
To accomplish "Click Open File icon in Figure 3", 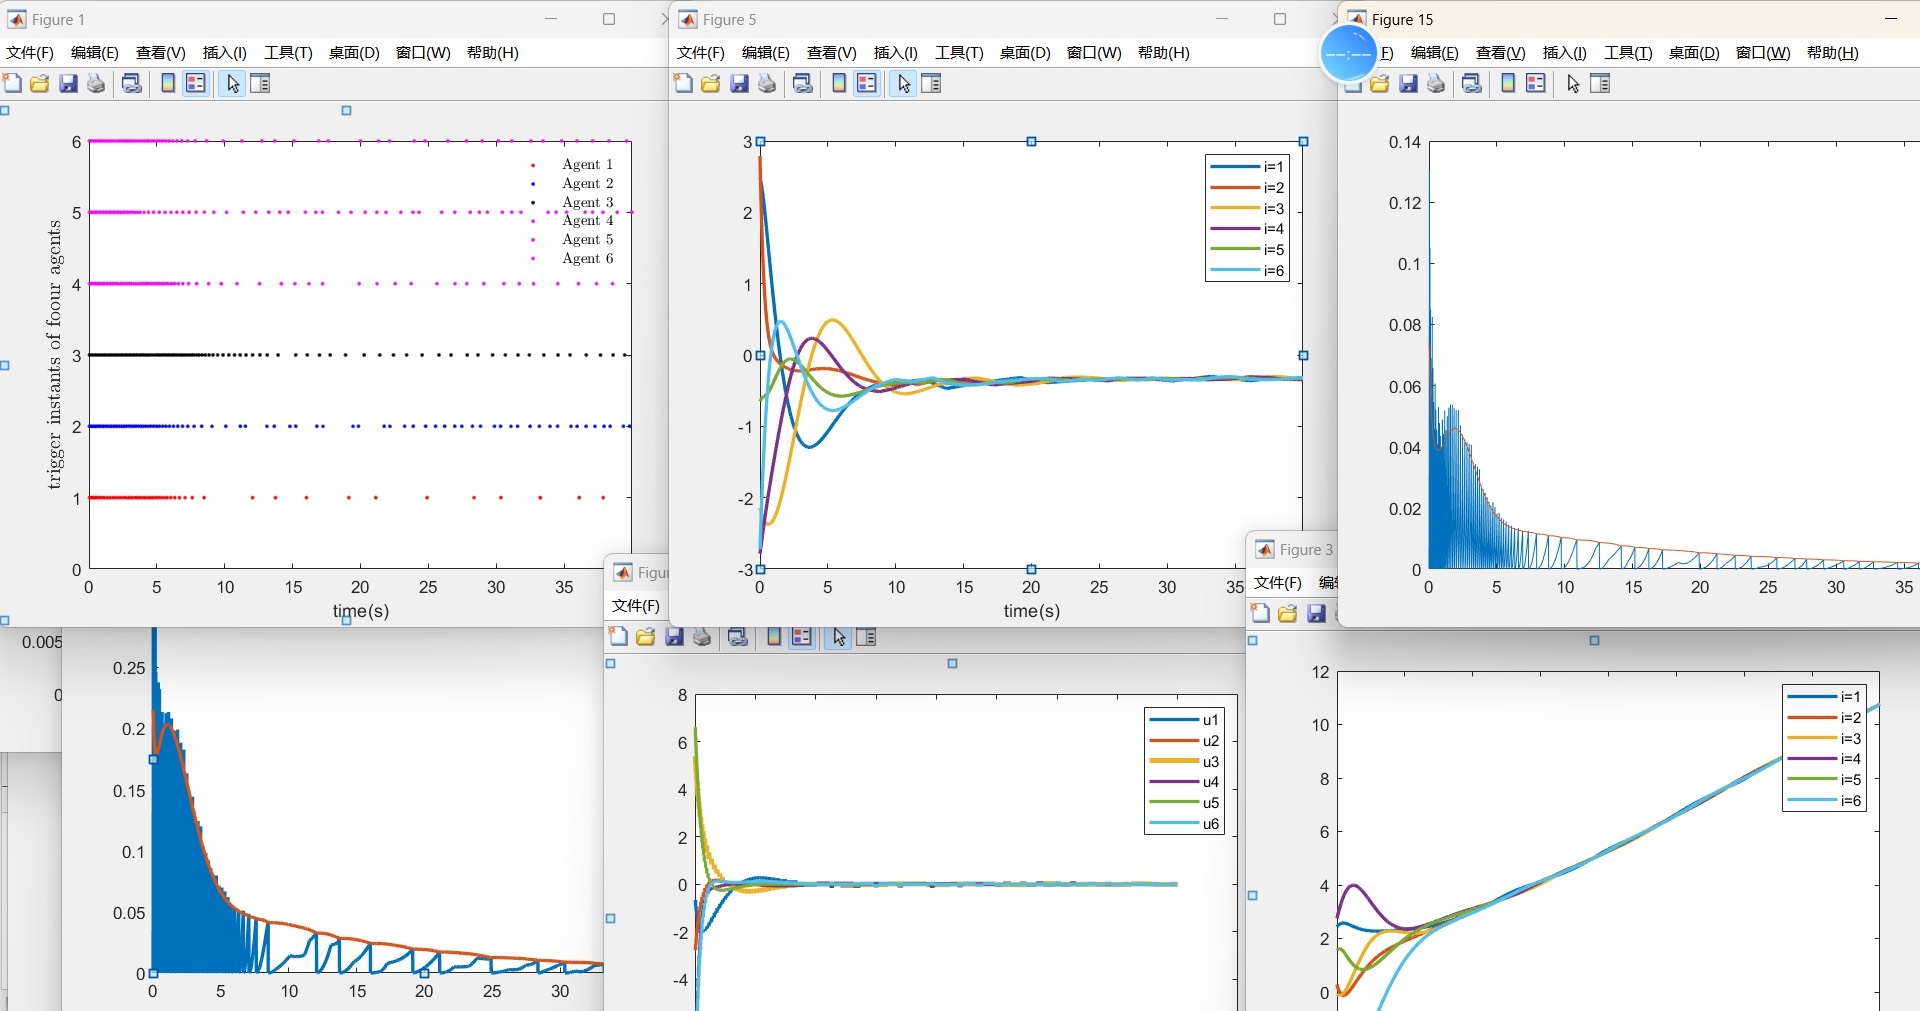I will click(1288, 613).
